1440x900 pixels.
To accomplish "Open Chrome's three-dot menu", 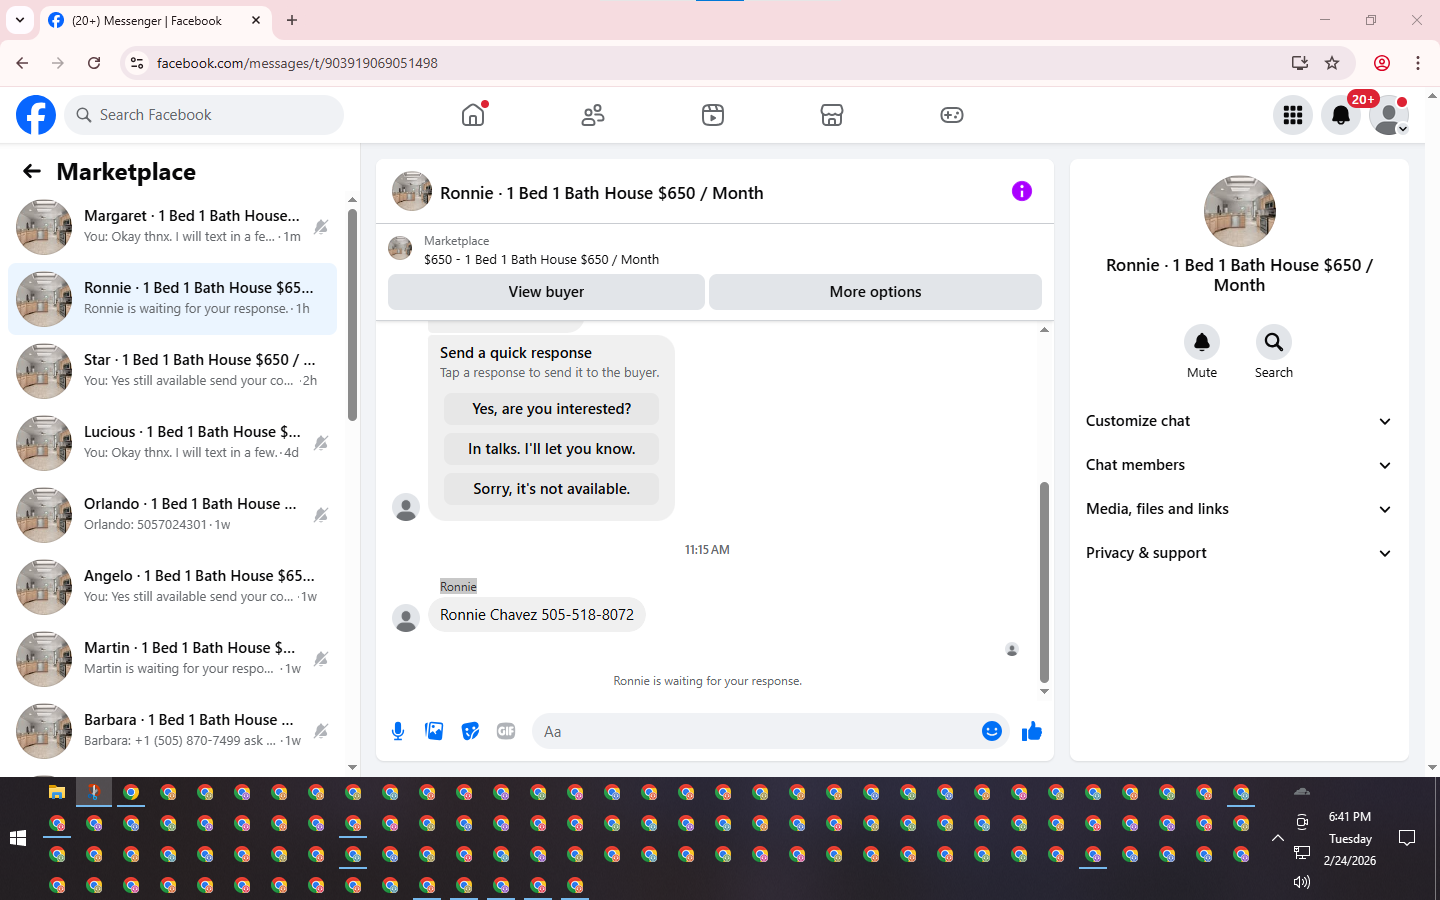I will [1418, 63].
